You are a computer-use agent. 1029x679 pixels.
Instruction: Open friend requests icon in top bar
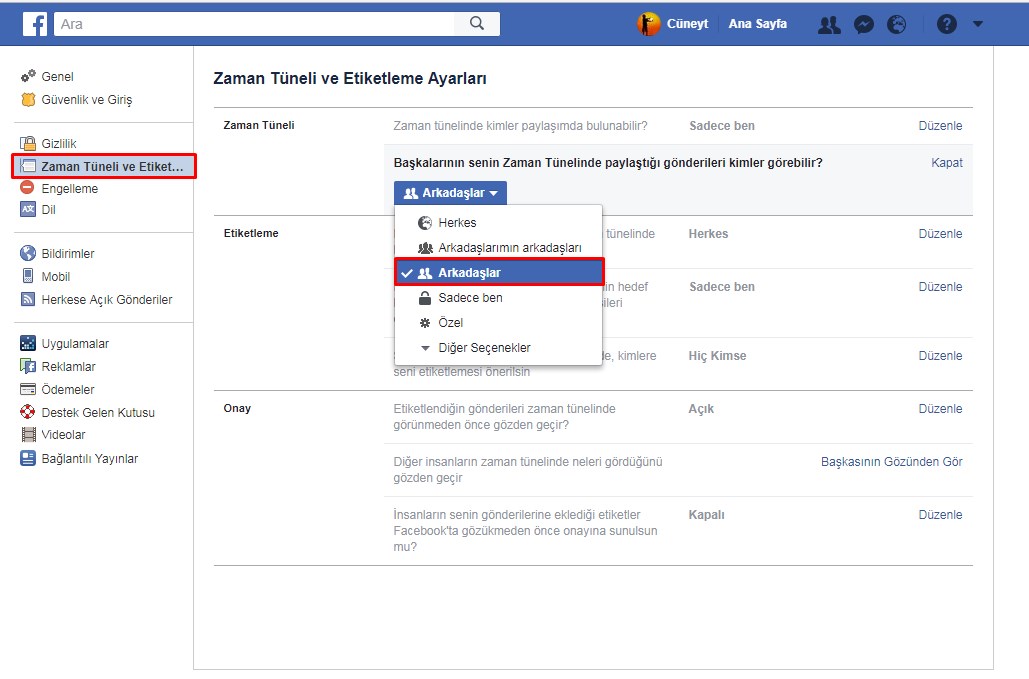[x=829, y=25]
